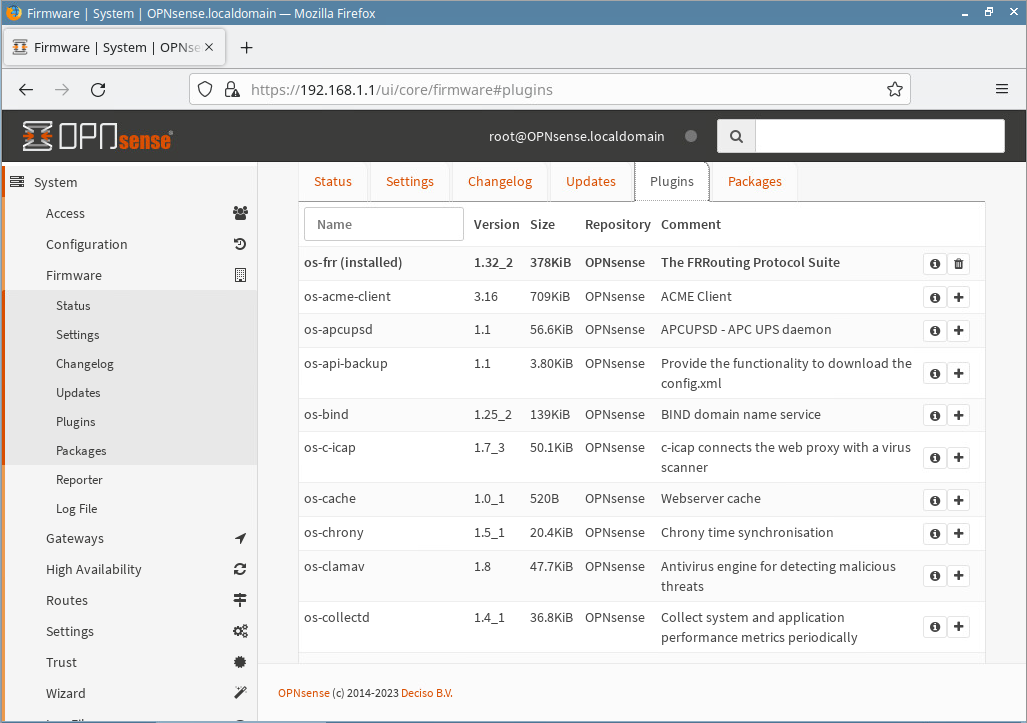
Task: Open the Changelog tab
Action: 499,181
